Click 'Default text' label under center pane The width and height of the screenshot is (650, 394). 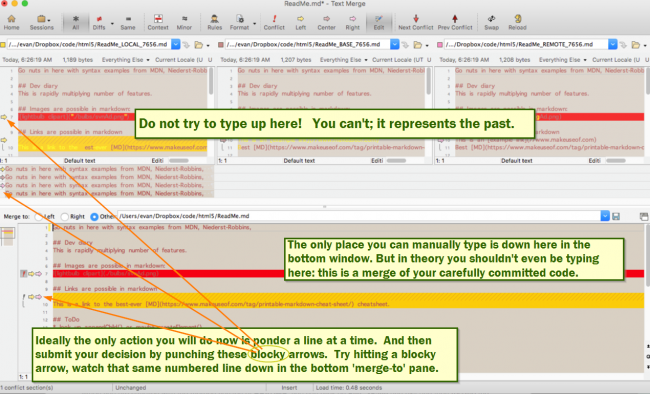(299, 161)
